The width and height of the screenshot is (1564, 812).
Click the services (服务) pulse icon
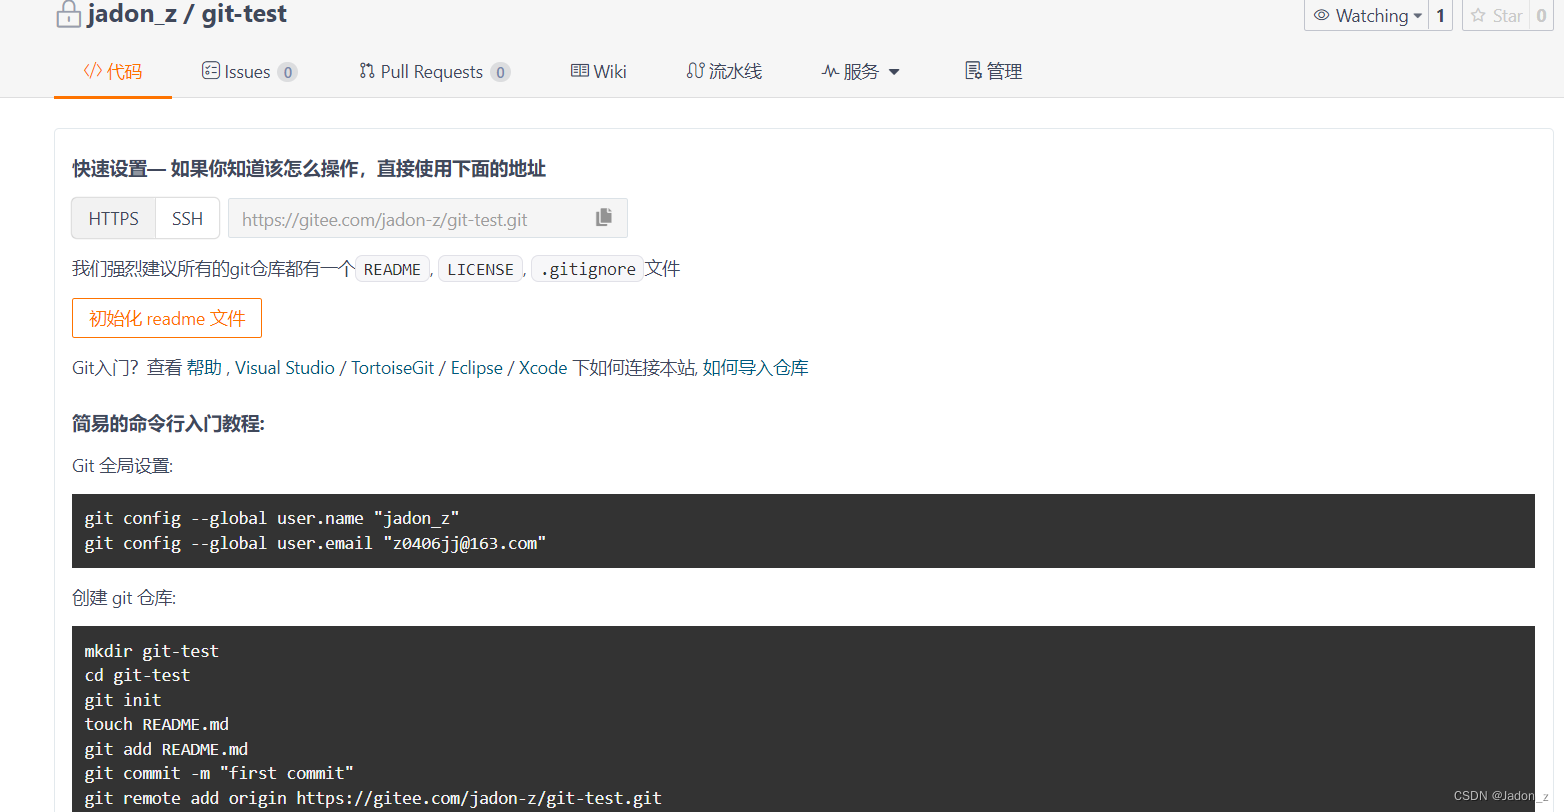(830, 71)
